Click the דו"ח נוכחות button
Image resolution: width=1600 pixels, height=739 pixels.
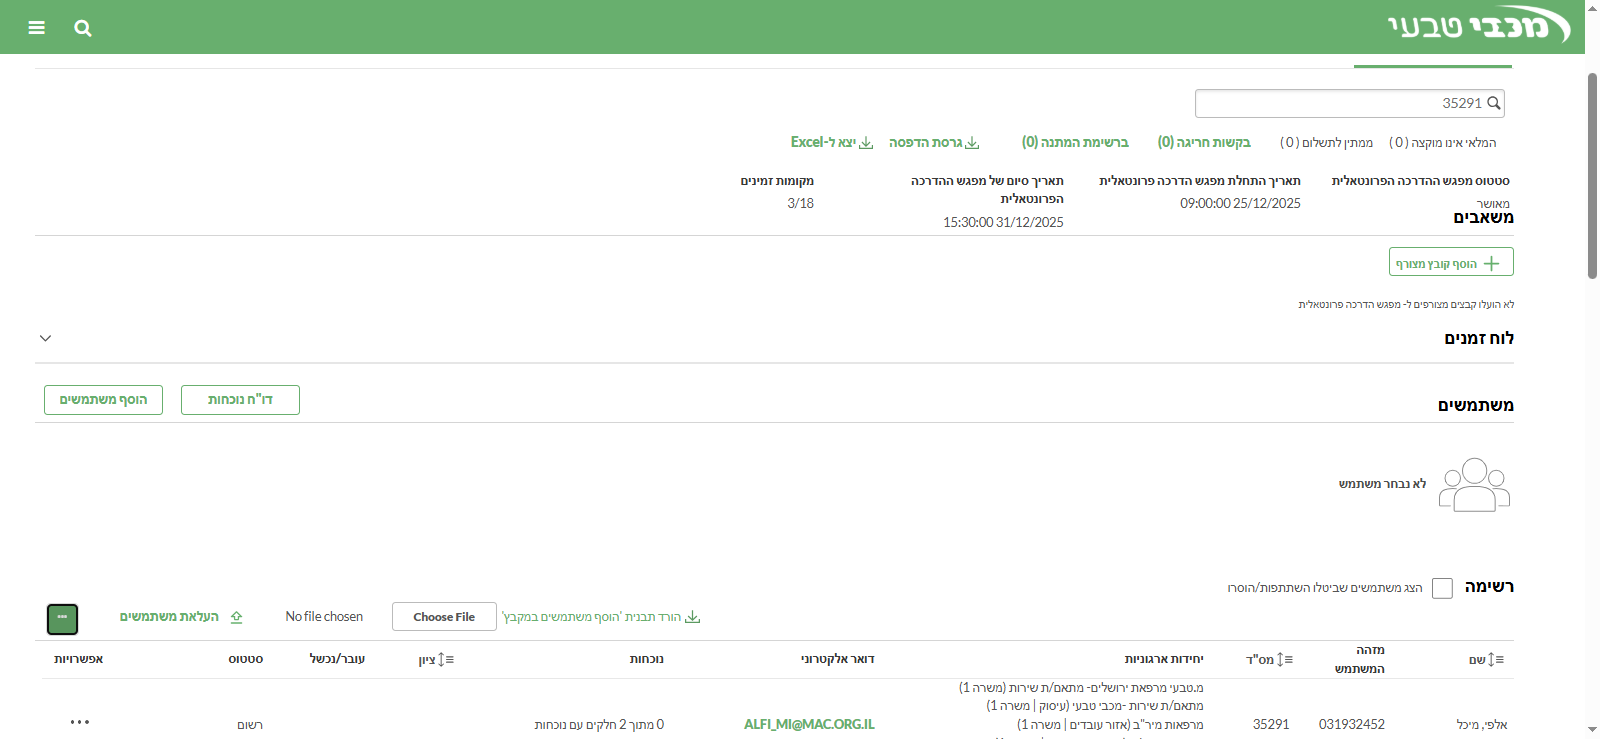(x=240, y=400)
